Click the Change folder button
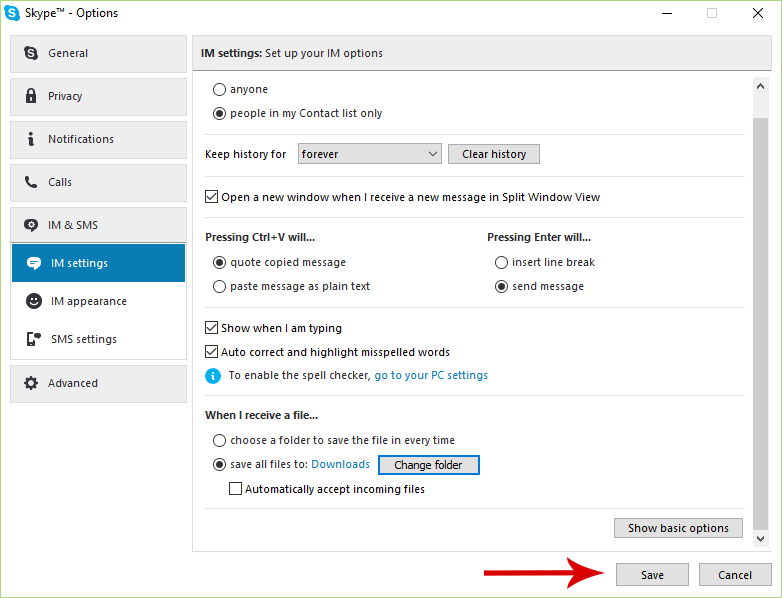The height and width of the screenshot is (598, 782). click(428, 465)
